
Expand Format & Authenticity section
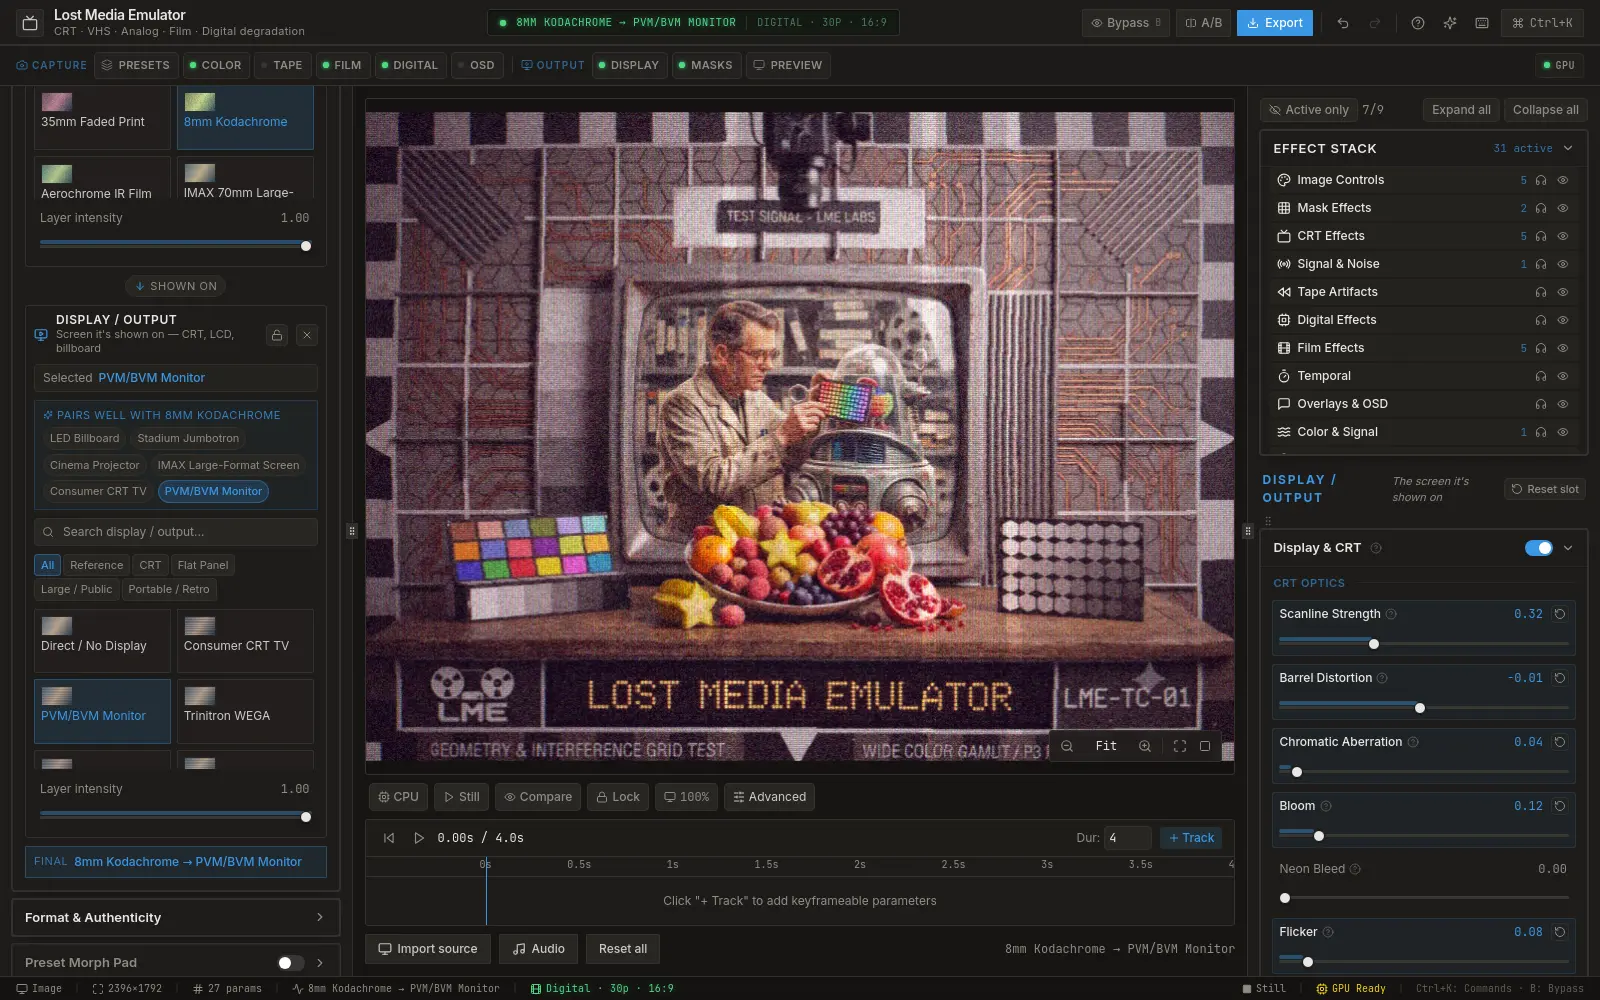(x=175, y=918)
